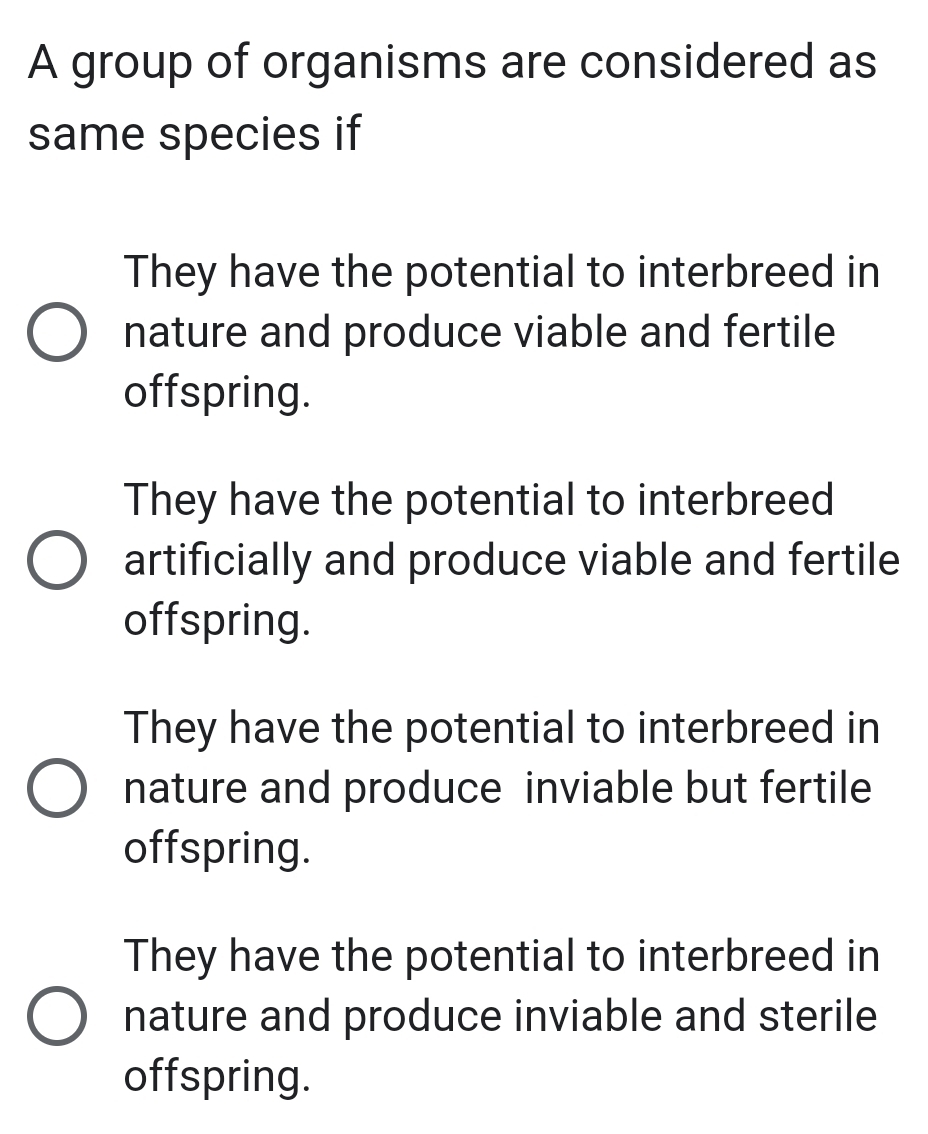Image resolution: width=928 pixels, height=1134 pixels.
Task: Click the line 'They have the potential to interbreed' above 'artificially'
Action: (478, 499)
